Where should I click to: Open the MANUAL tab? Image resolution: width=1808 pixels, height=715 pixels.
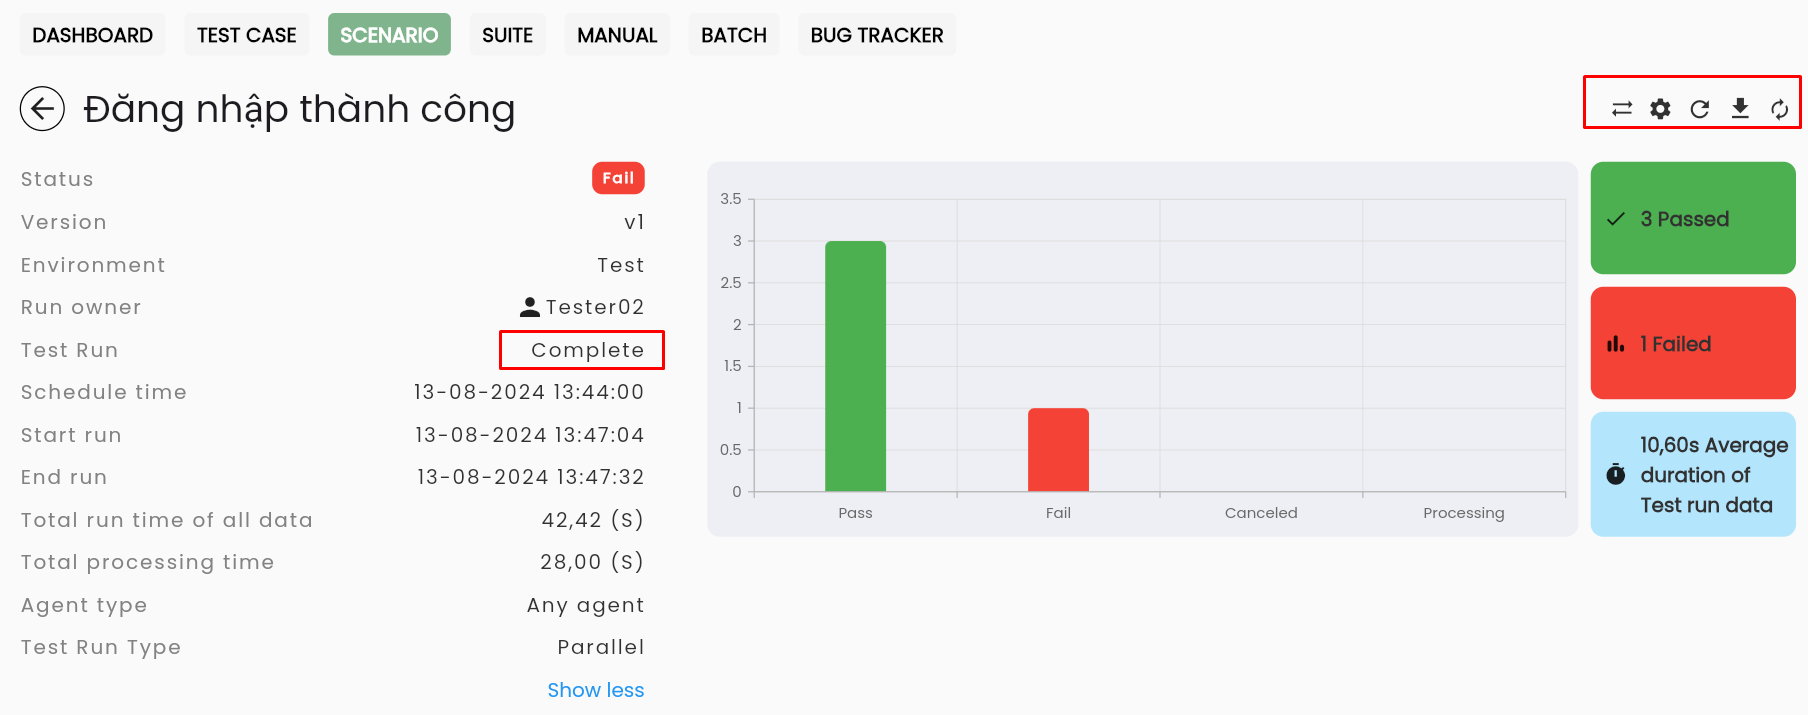[x=617, y=35]
